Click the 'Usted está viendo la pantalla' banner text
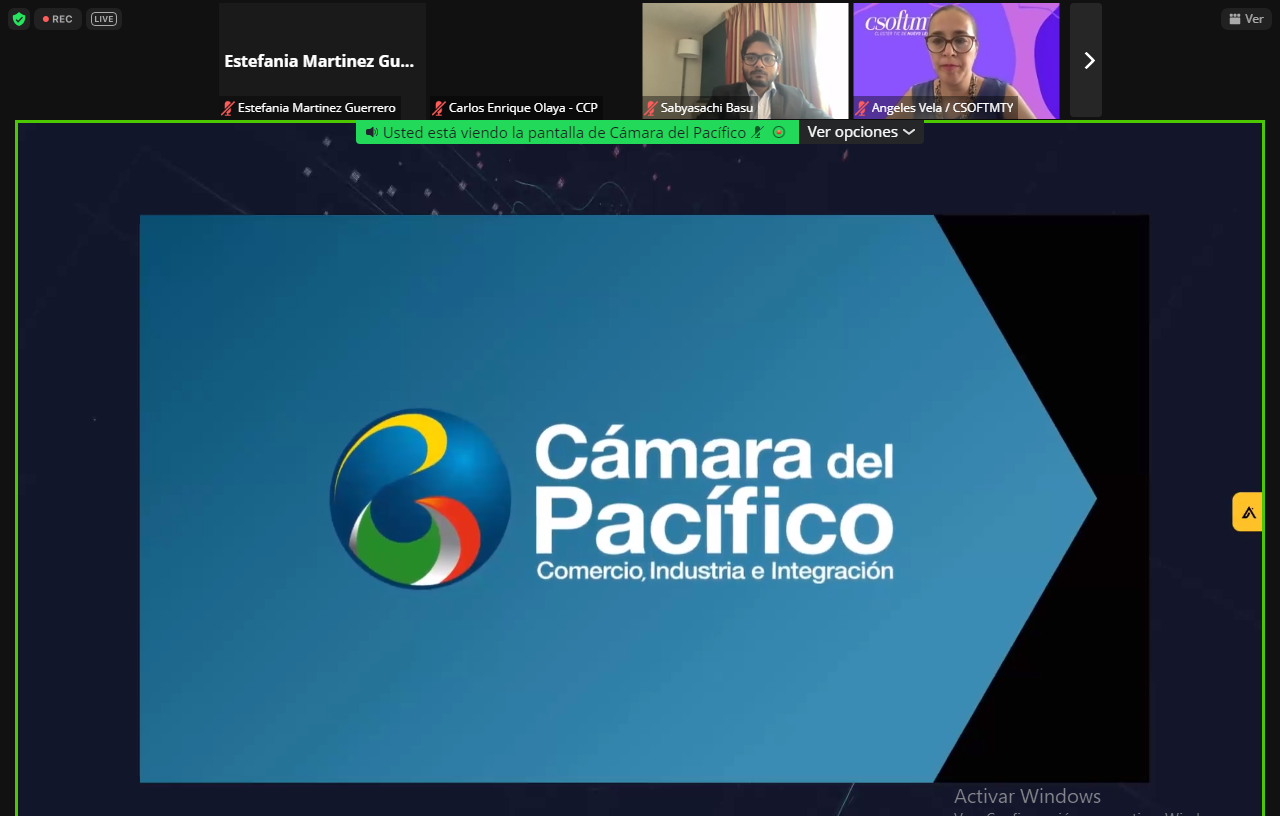 point(564,132)
